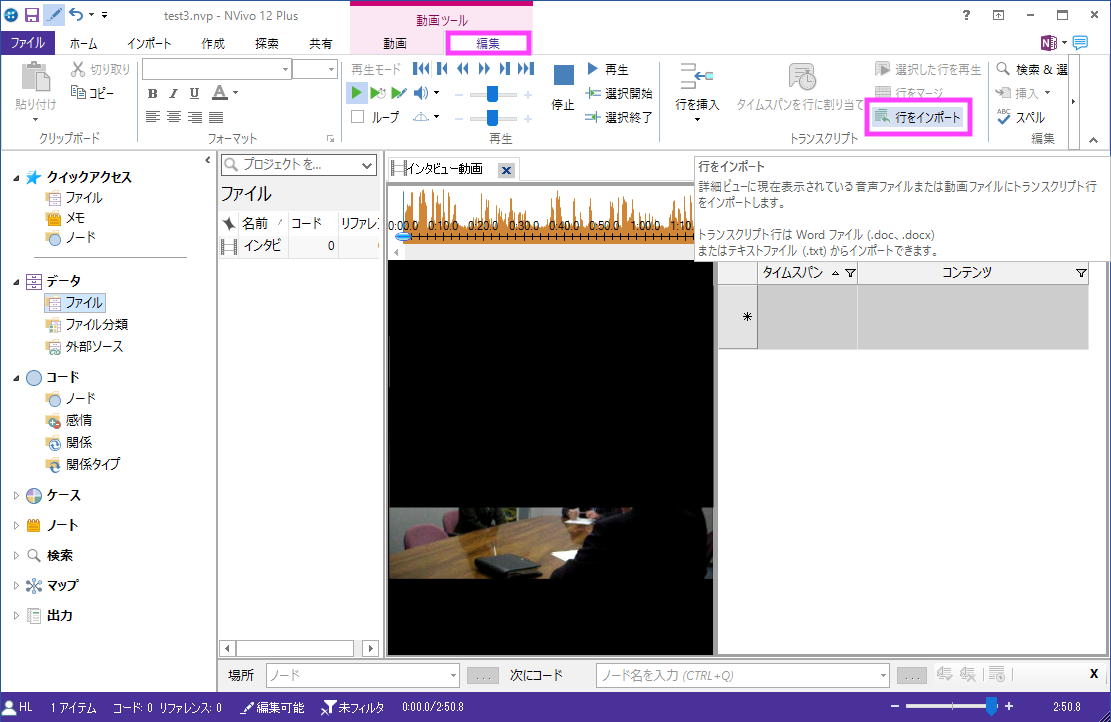The image size is (1111, 722).
Task: Select メモ under クイックアクセス
Action: point(65,218)
